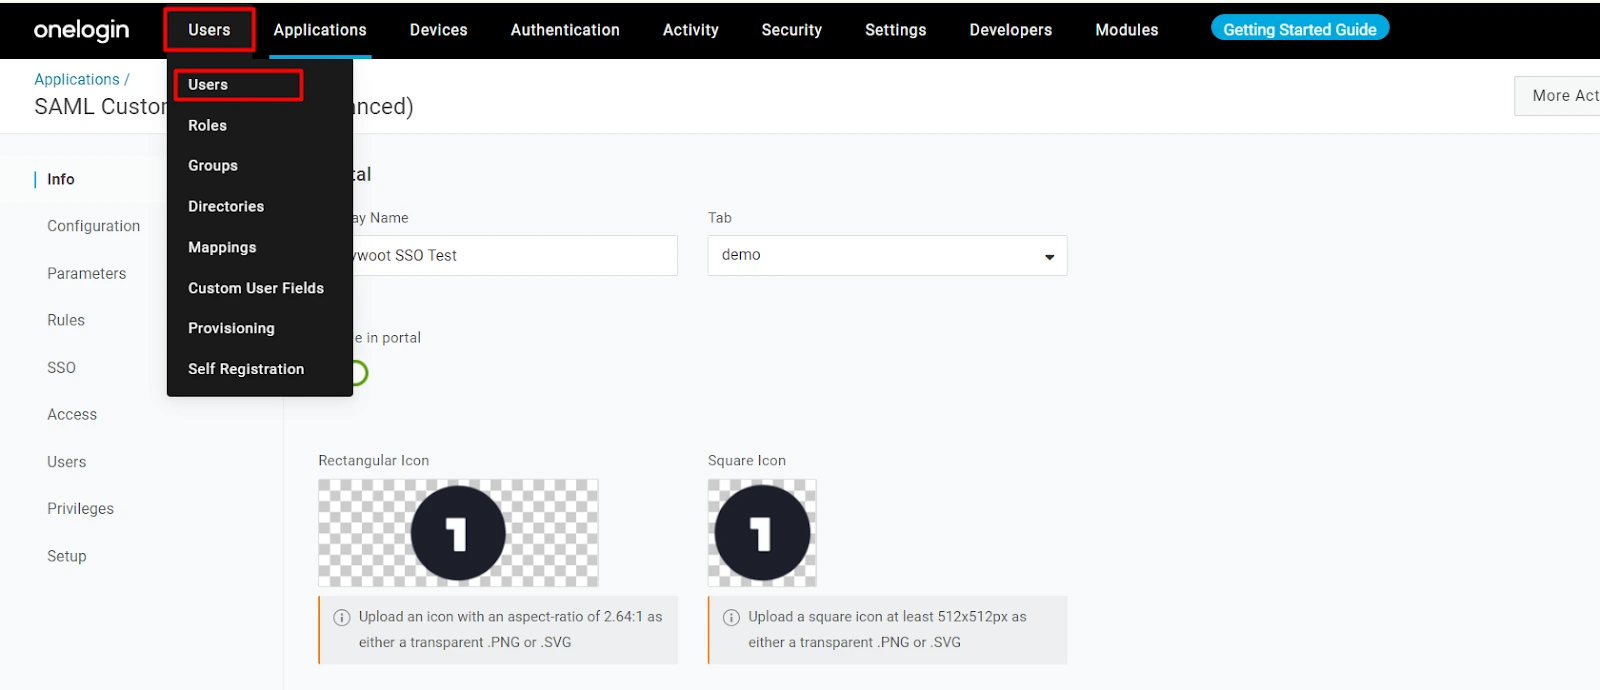This screenshot has height=690, width=1600.
Task: Switch to the Setup sidebar tab
Action: point(66,556)
